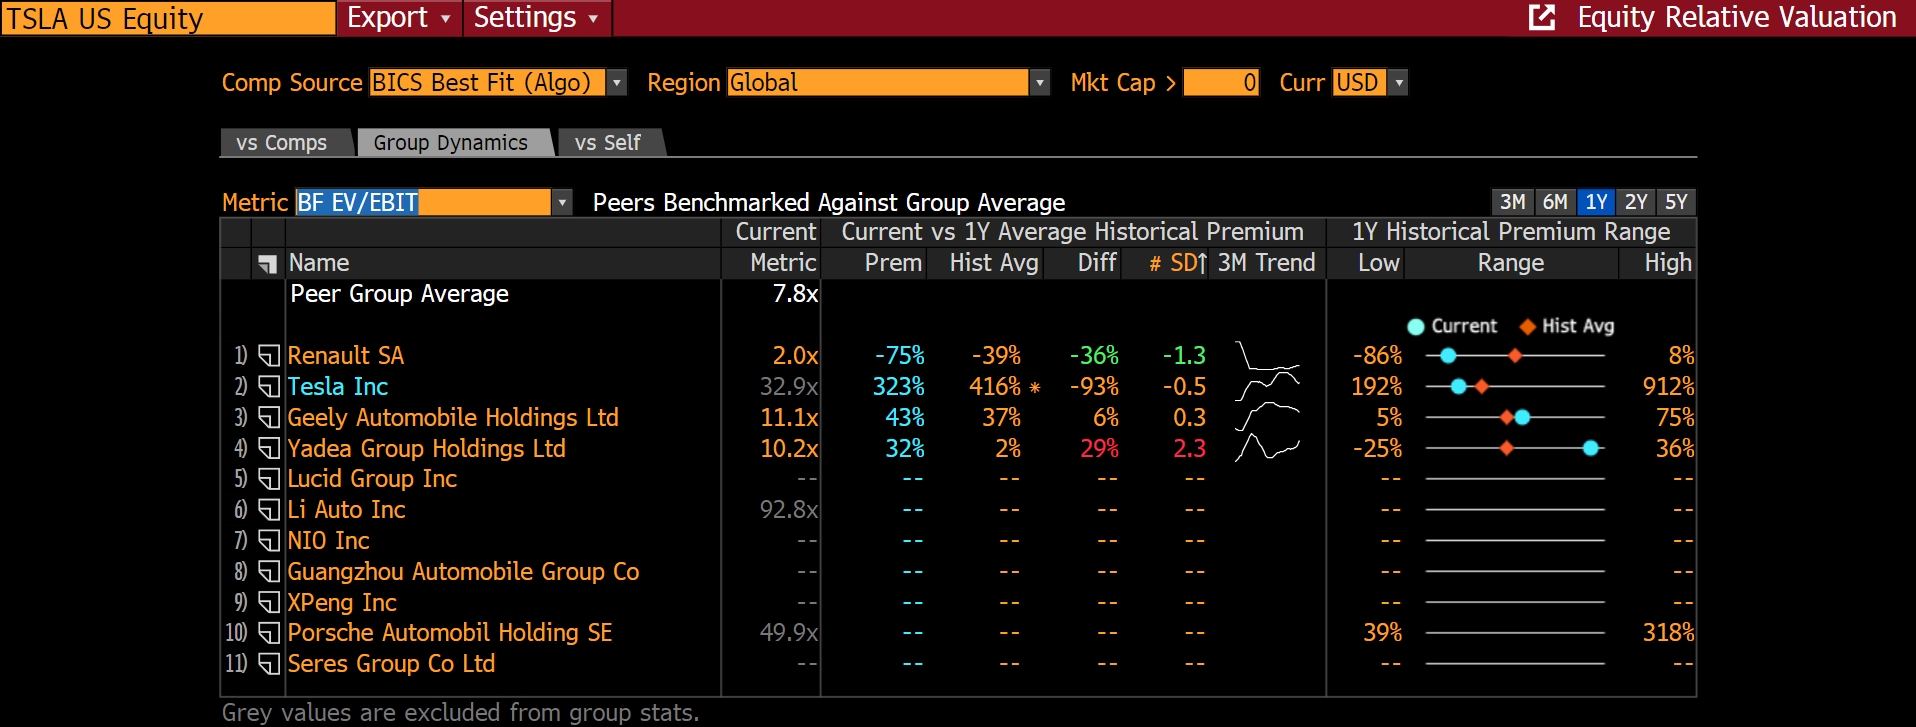Expand the Curr currency dropdown
The width and height of the screenshot is (1916, 727).
pos(1399,83)
